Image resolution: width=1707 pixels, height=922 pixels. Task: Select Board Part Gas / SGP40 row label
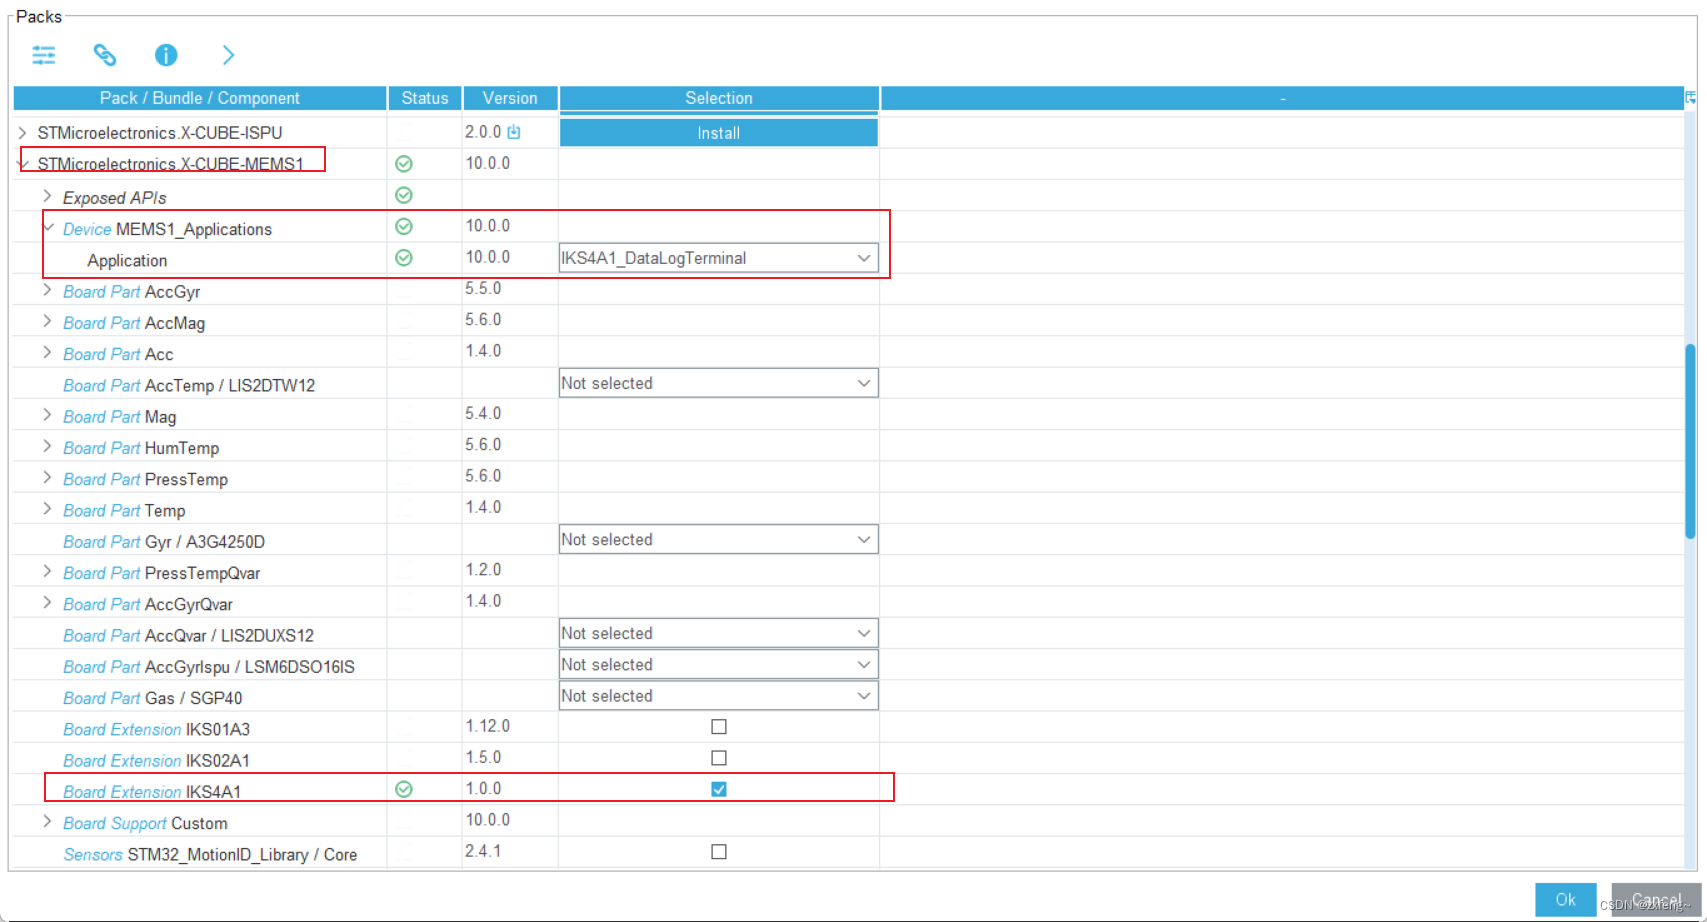coord(152,698)
